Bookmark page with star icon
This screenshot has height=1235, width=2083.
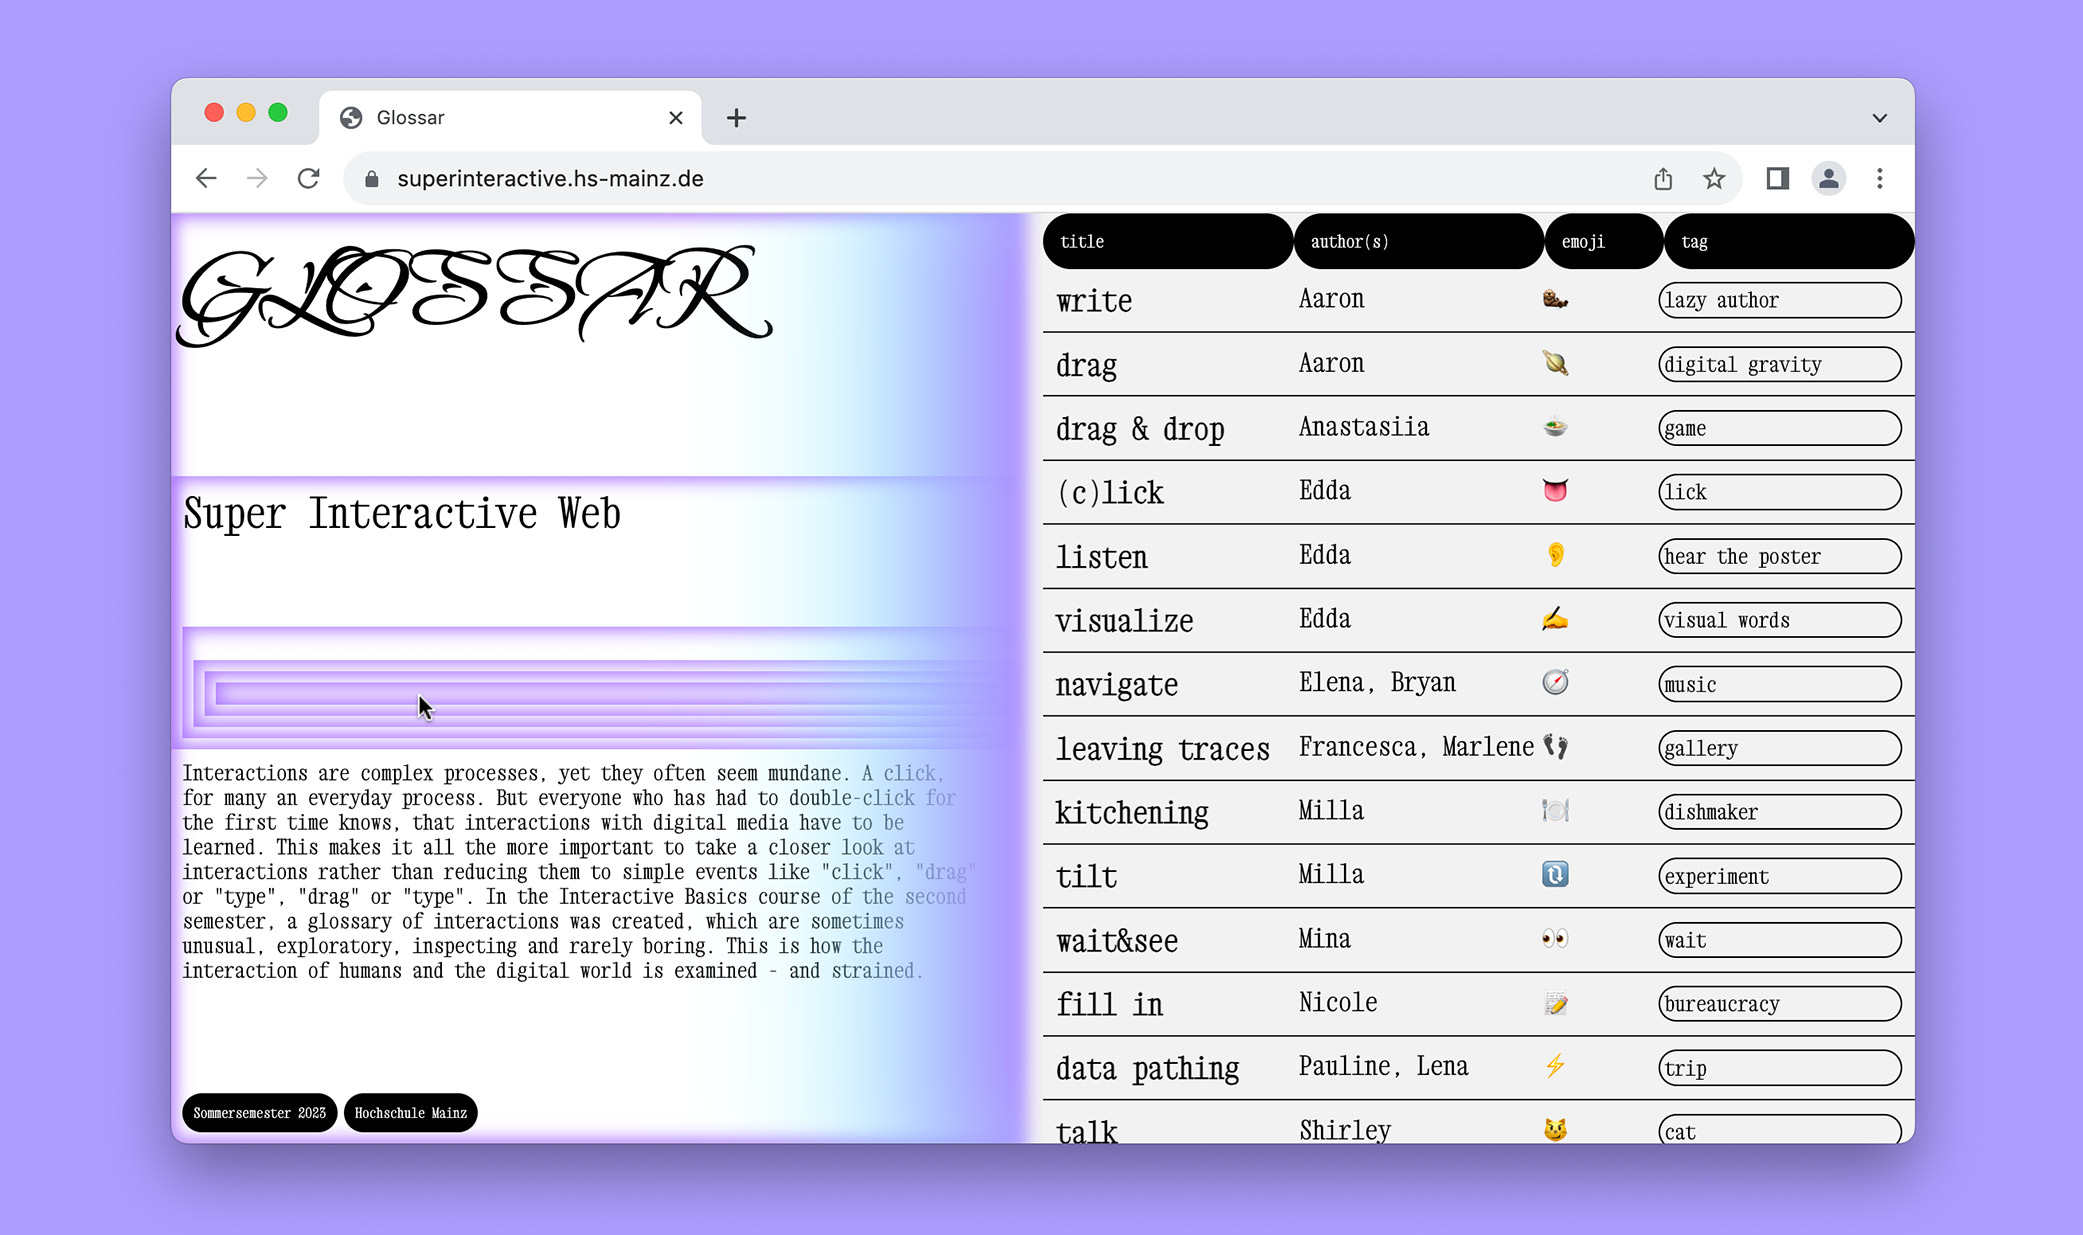click(x=1714, y=178)
